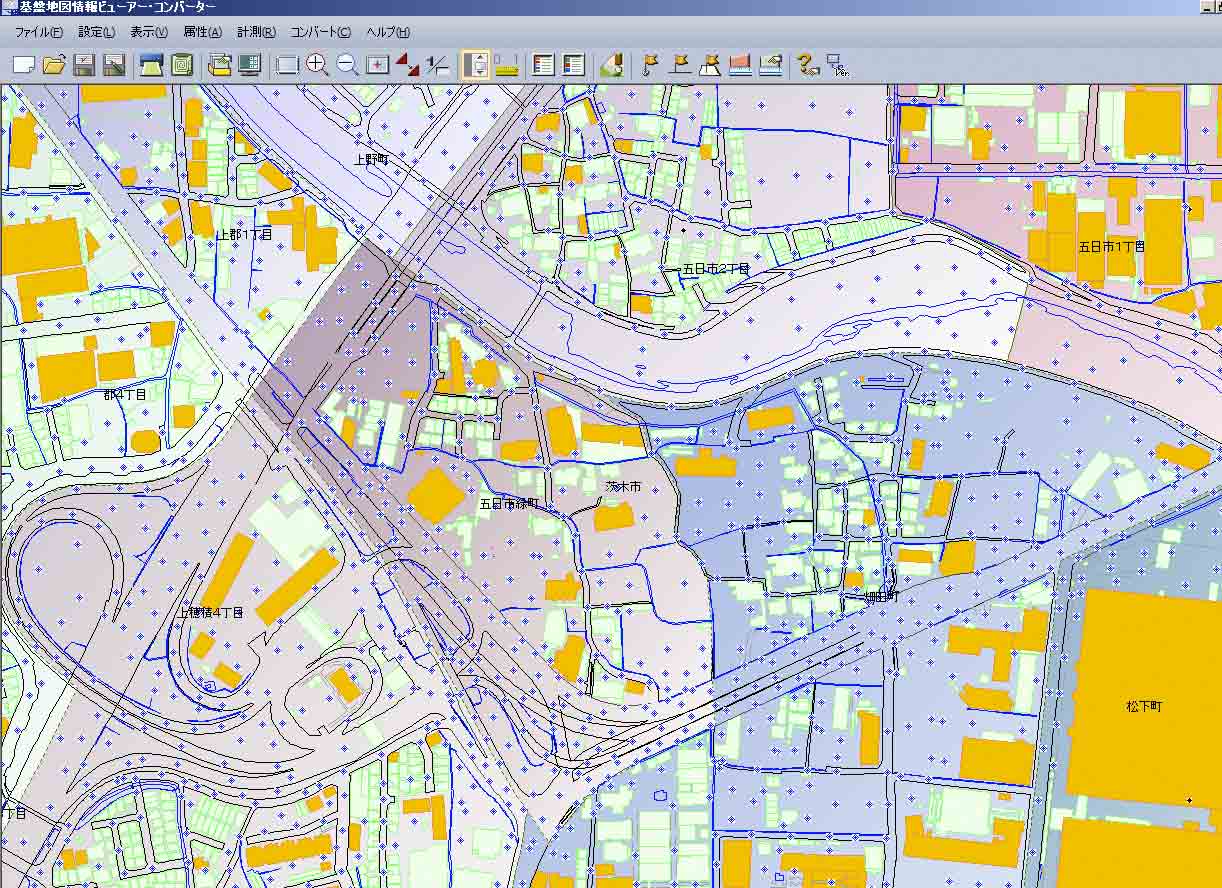Click the green contour map icon
Image resolution: width=1222 pixels, height=888 pixels.
[x=181, y=65]
